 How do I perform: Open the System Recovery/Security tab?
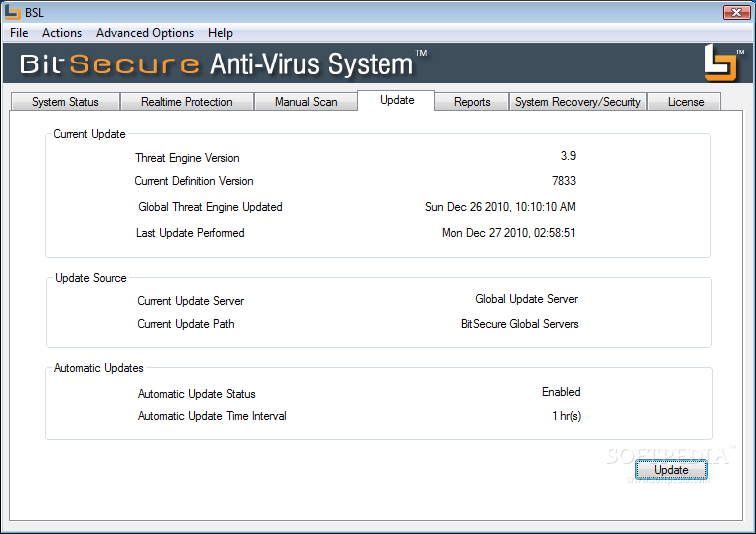(578, 102)
